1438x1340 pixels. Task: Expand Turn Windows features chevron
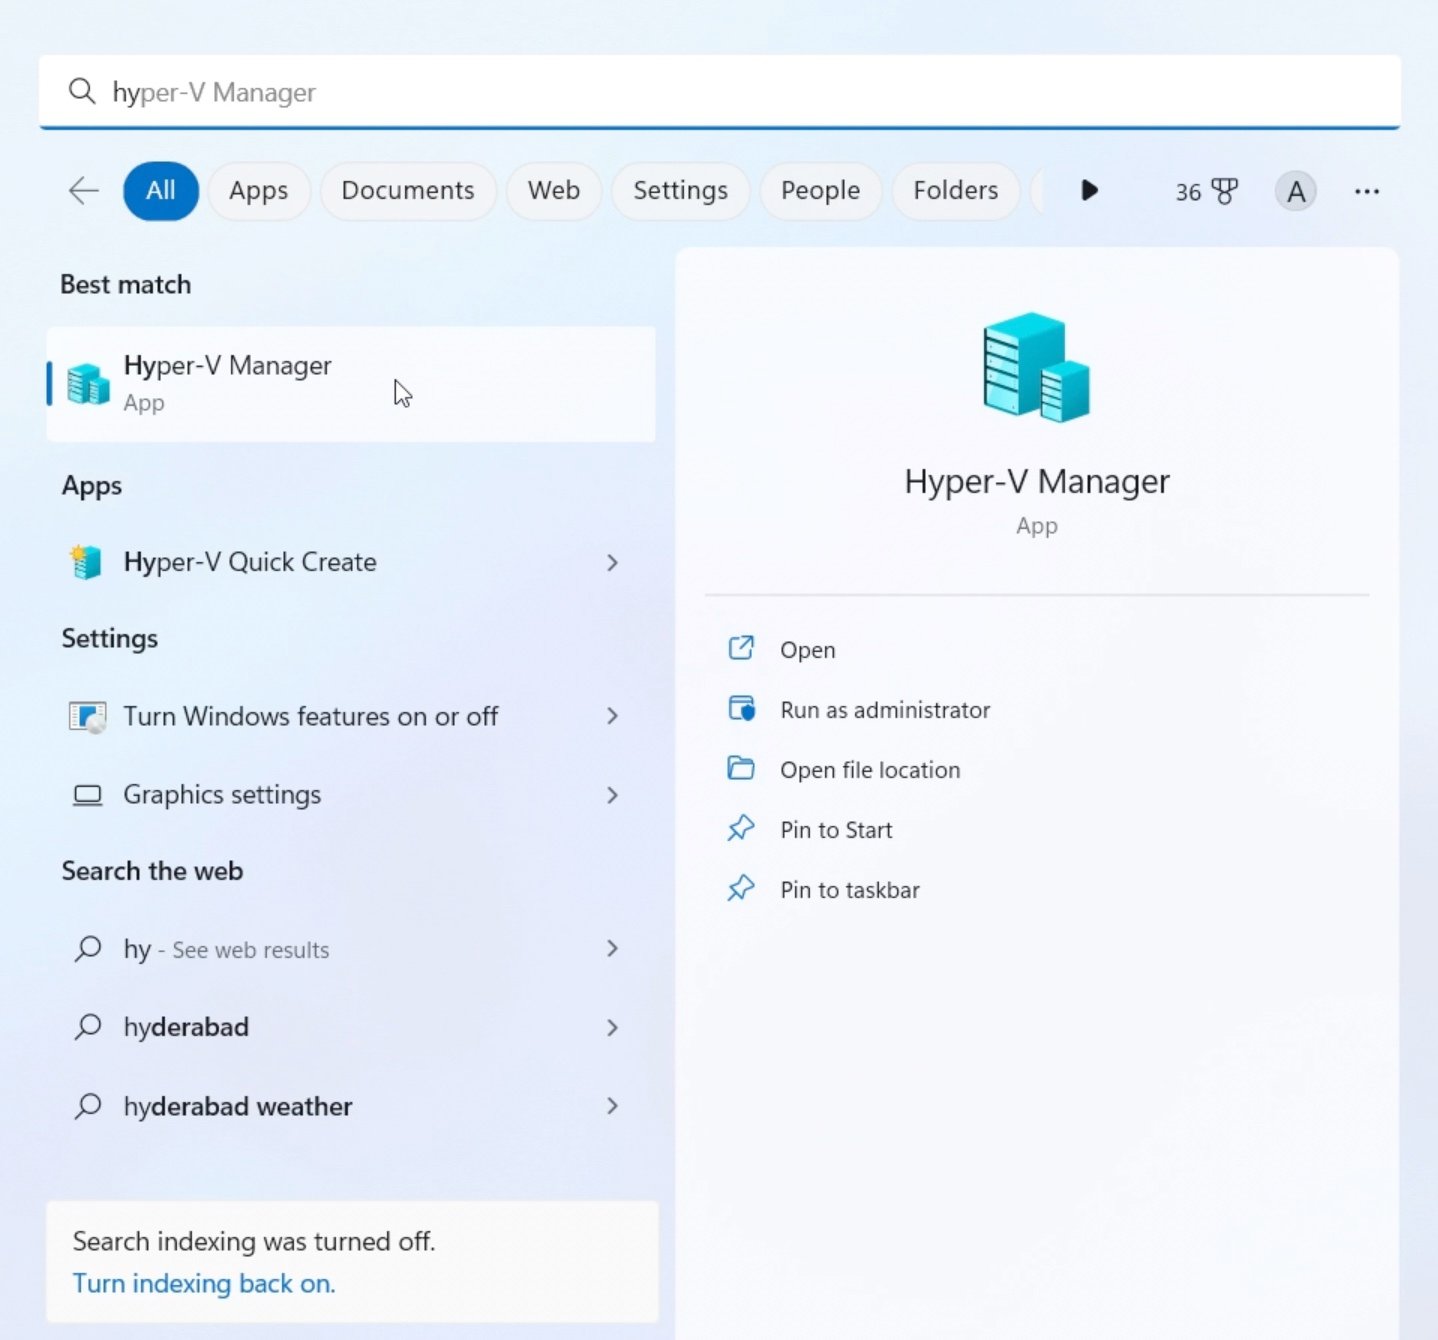[612, 716]
